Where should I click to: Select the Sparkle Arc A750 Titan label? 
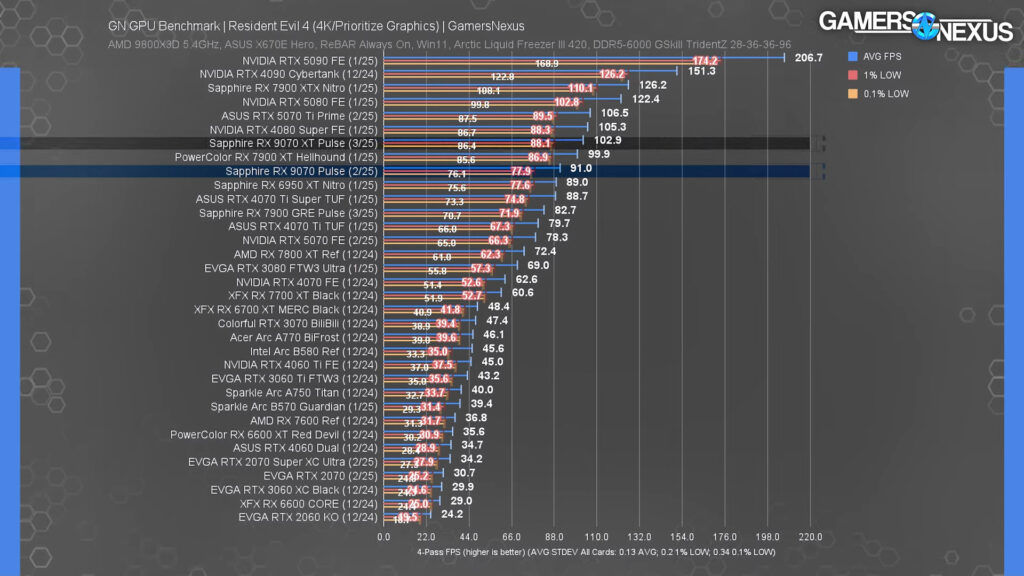[x=302, y=393]
